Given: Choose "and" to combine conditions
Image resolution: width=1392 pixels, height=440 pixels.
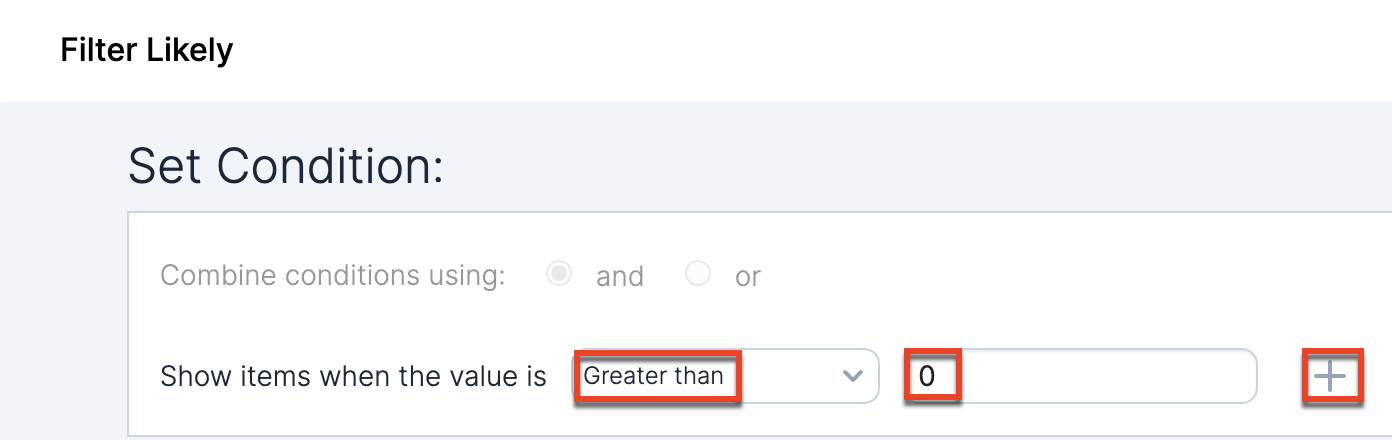Looking at the screenshot, I should coord(559,275).
